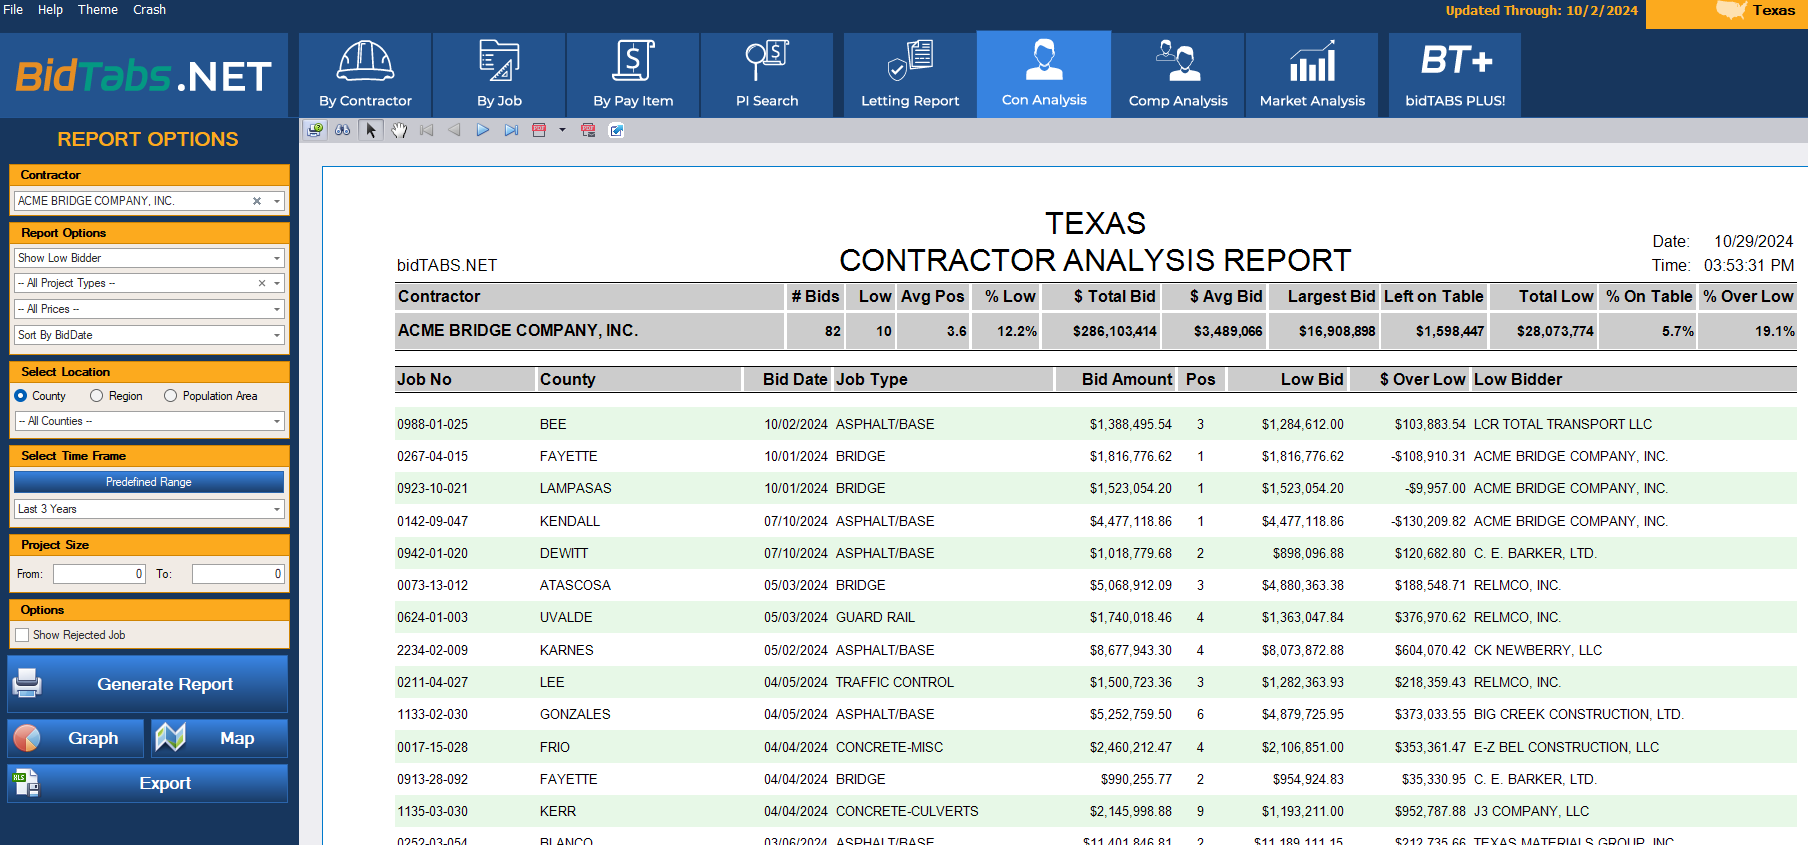The width and height of the screenshot is (1808, 845).
Task: Click the Project Size From field
Action: click(99, 574)
